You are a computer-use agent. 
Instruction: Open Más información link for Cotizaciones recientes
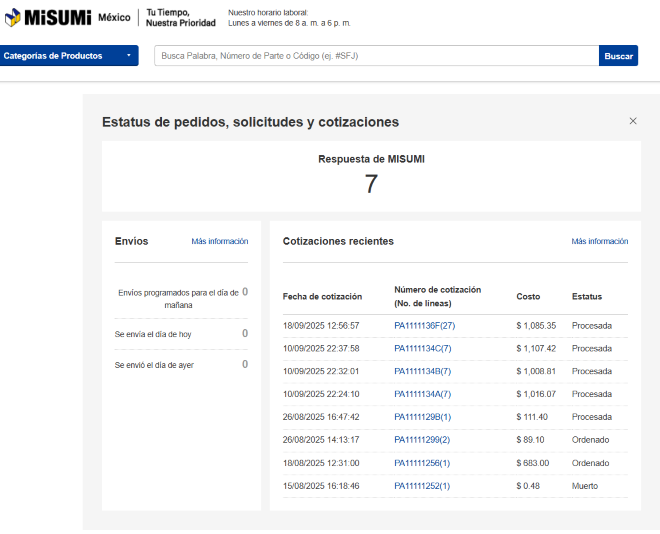coord(600,241)
